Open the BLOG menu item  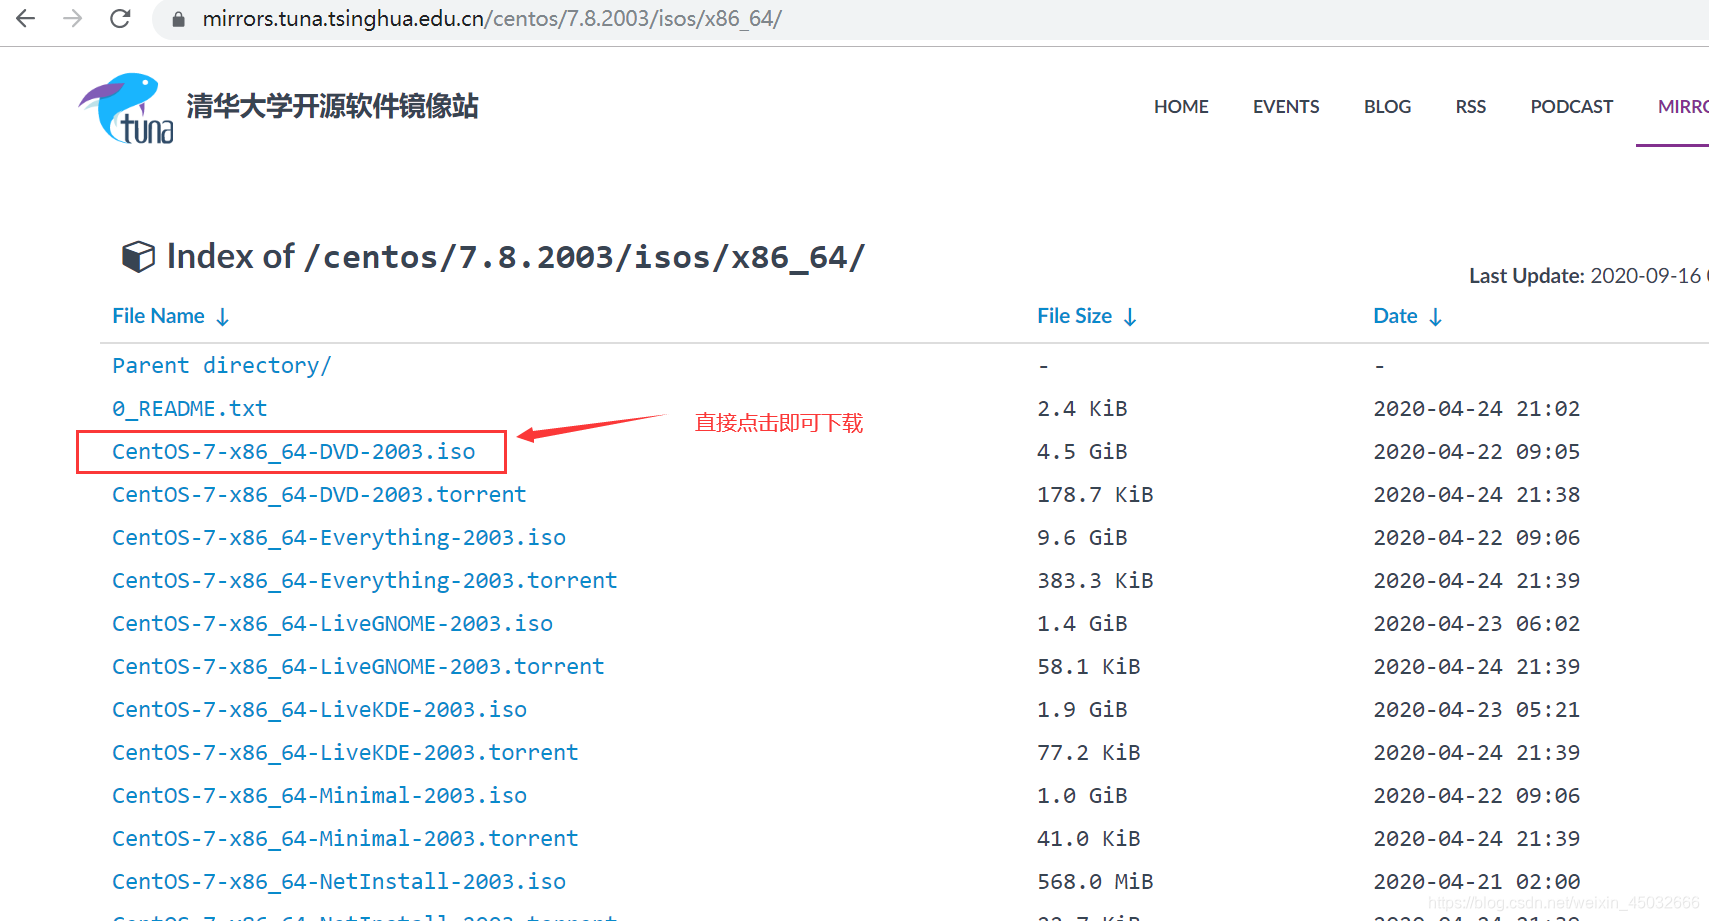[1387, 106]
